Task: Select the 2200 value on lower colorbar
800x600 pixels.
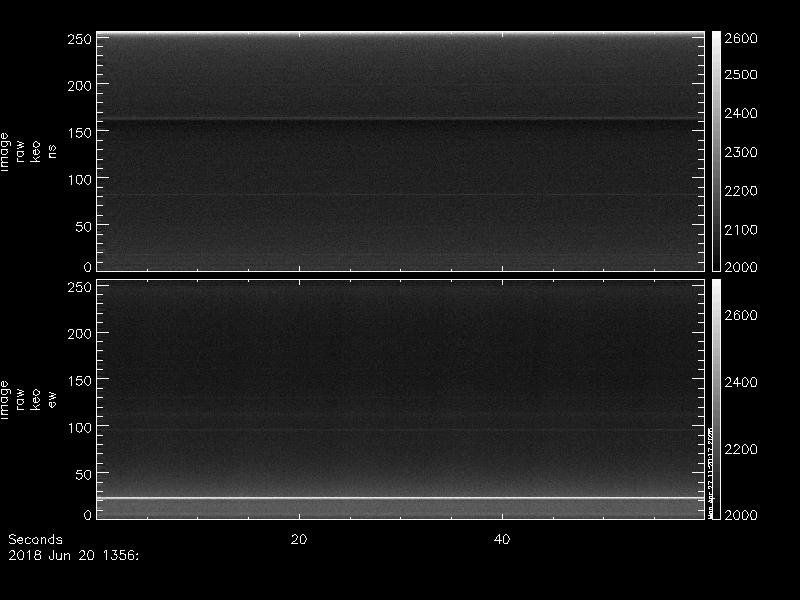Action: [x=741, y=449]
